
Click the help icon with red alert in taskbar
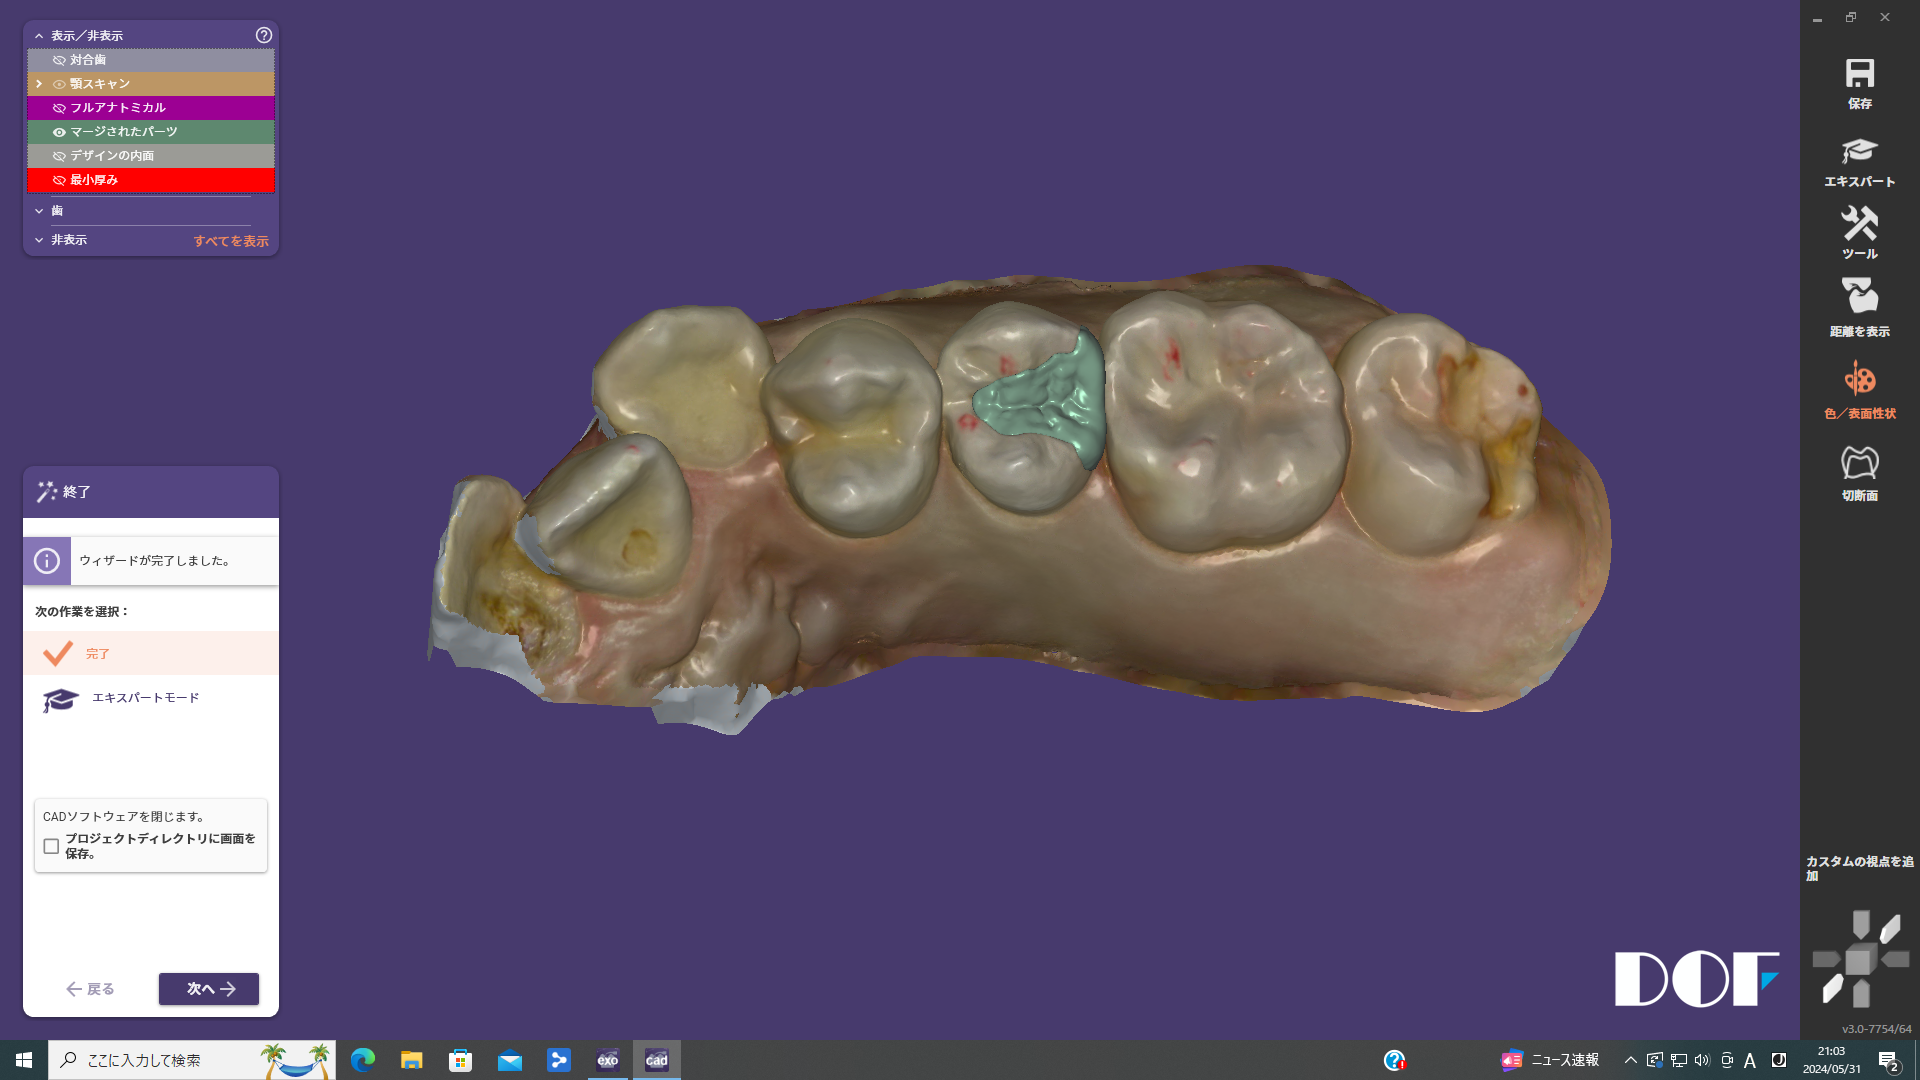pos(1394,1060)
